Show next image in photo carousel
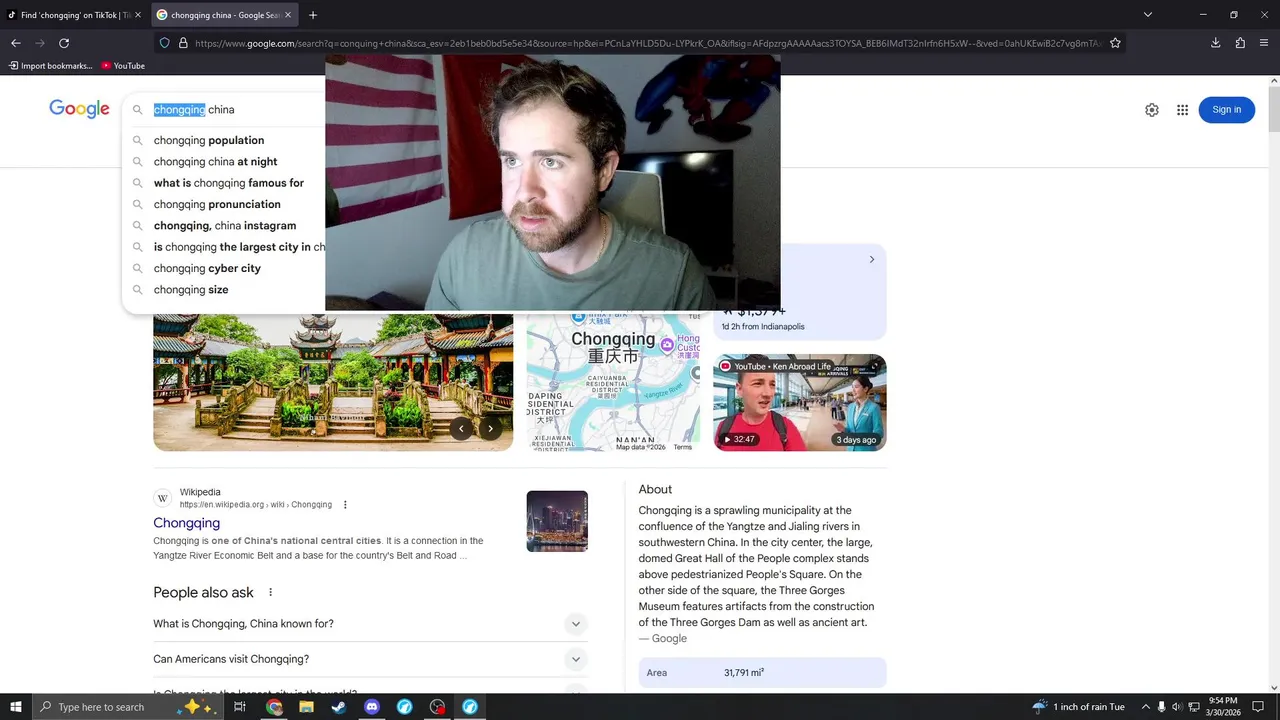Image resolution: width=1280 pixels, height=720 pixels. 490,428
